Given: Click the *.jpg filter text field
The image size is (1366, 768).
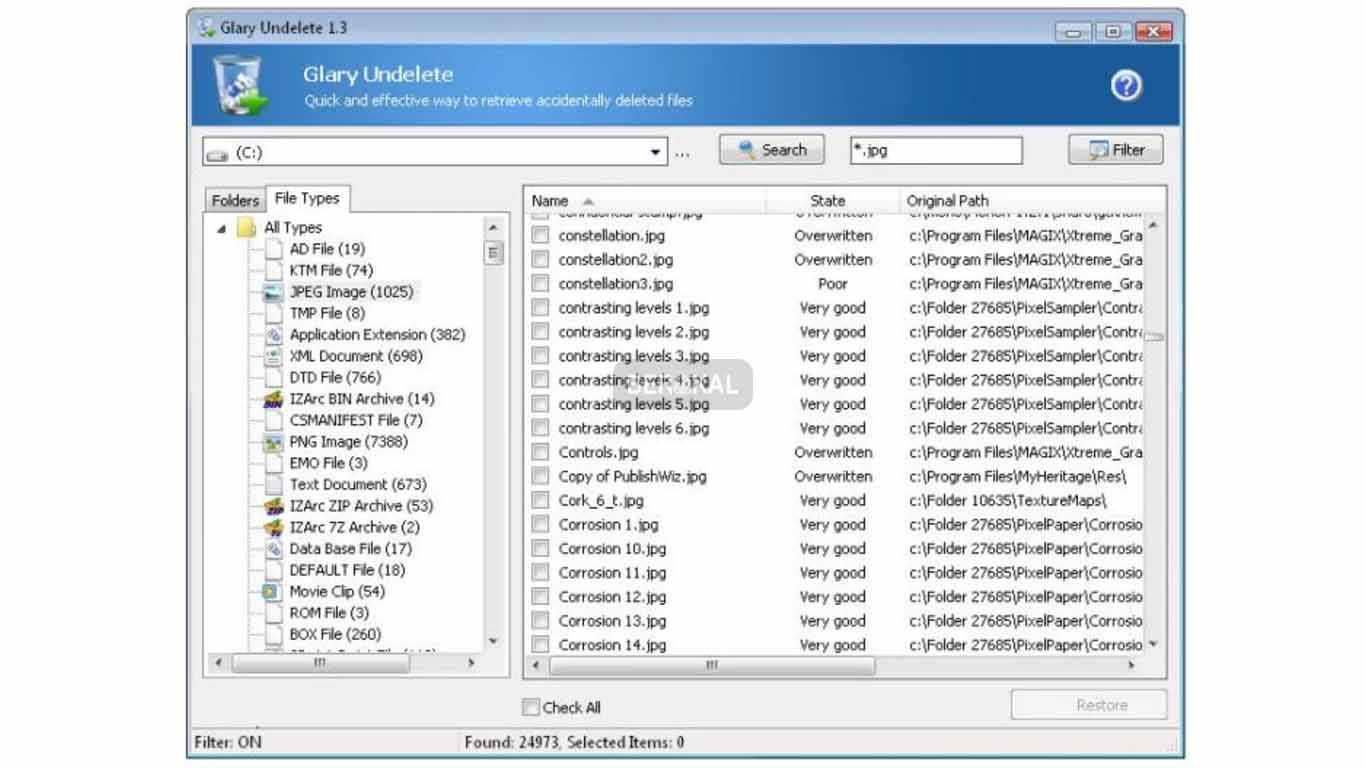Looking at the screenshot, I should coord(936,151).
